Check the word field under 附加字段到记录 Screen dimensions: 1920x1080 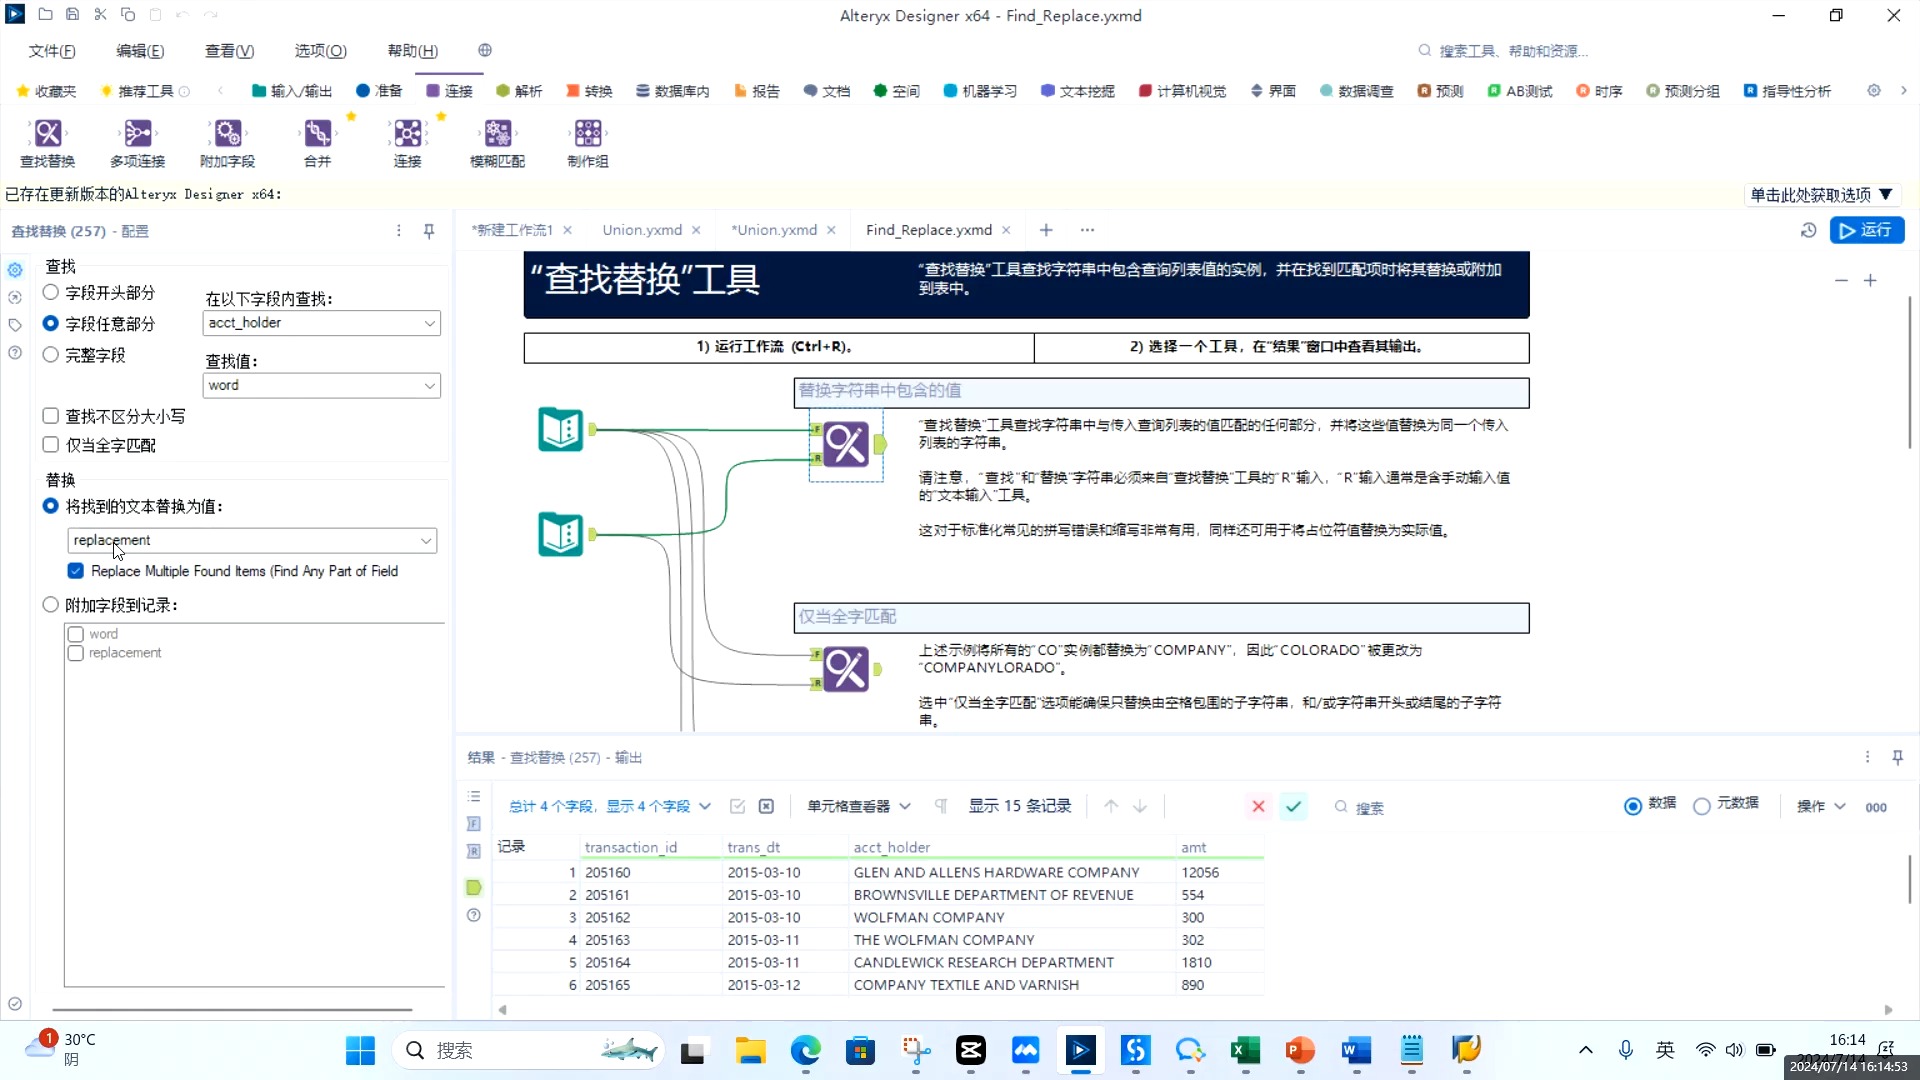point(75,633)
